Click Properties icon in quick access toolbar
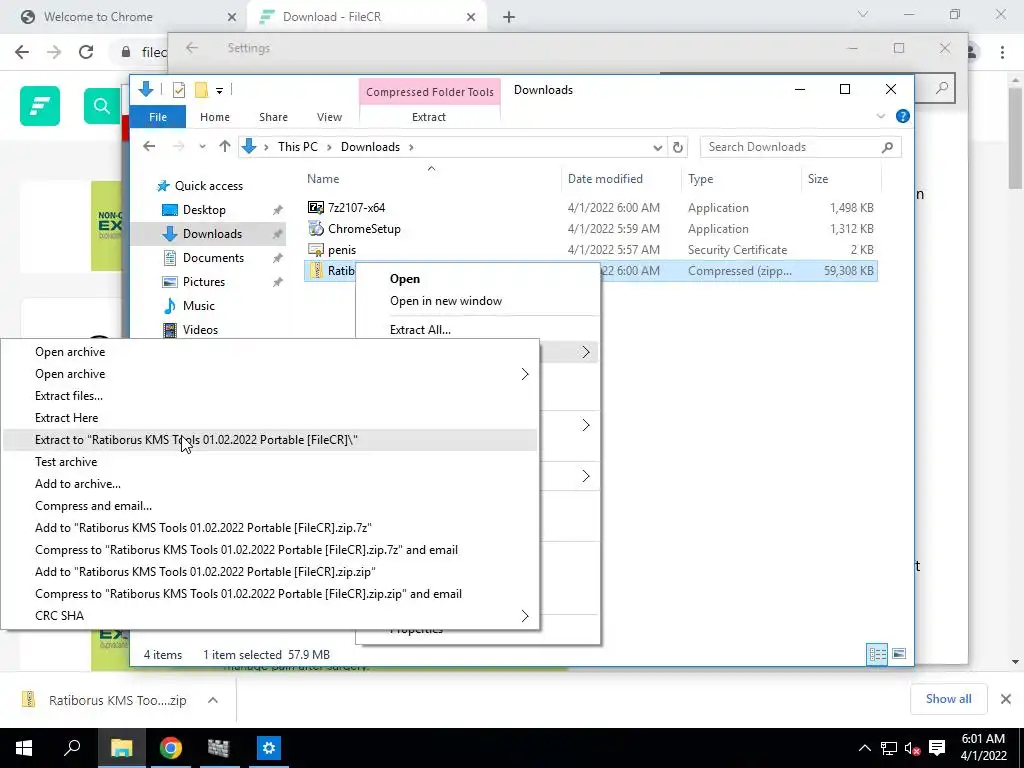The height and width of the screenshot is (768, 1024). (178, 90)
